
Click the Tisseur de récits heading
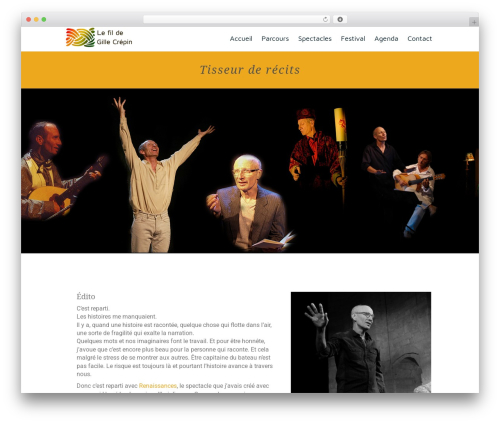(x=250, y=70)
